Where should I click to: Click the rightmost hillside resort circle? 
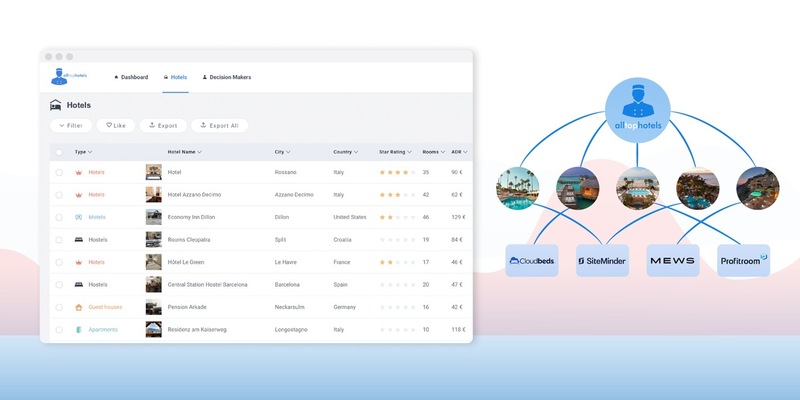(758, 188)
